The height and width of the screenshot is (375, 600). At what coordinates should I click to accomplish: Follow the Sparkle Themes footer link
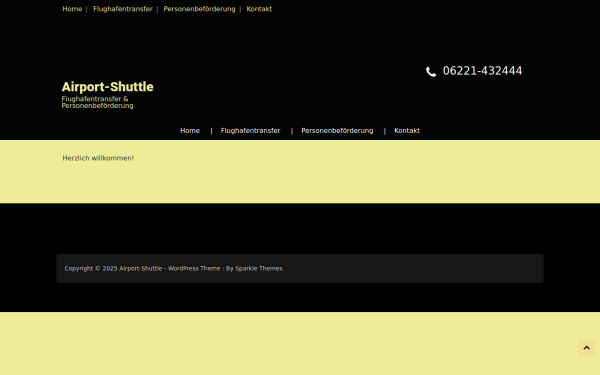(x=259, y=269)
